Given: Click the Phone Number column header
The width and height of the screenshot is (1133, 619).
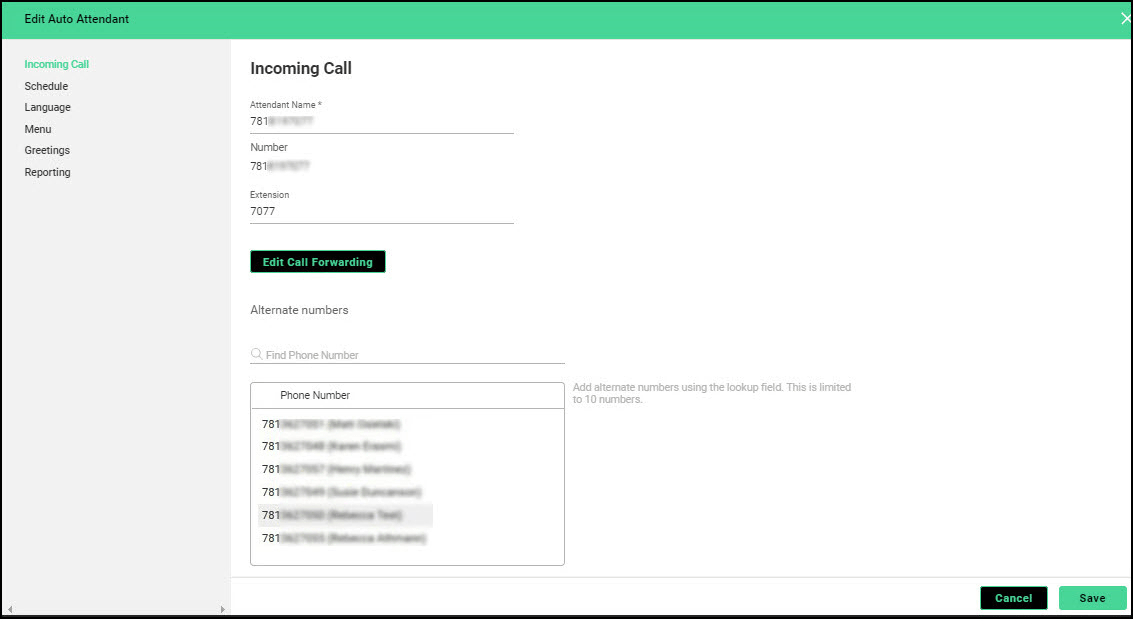Looking at the screenshot, I should tap(315, 395).
